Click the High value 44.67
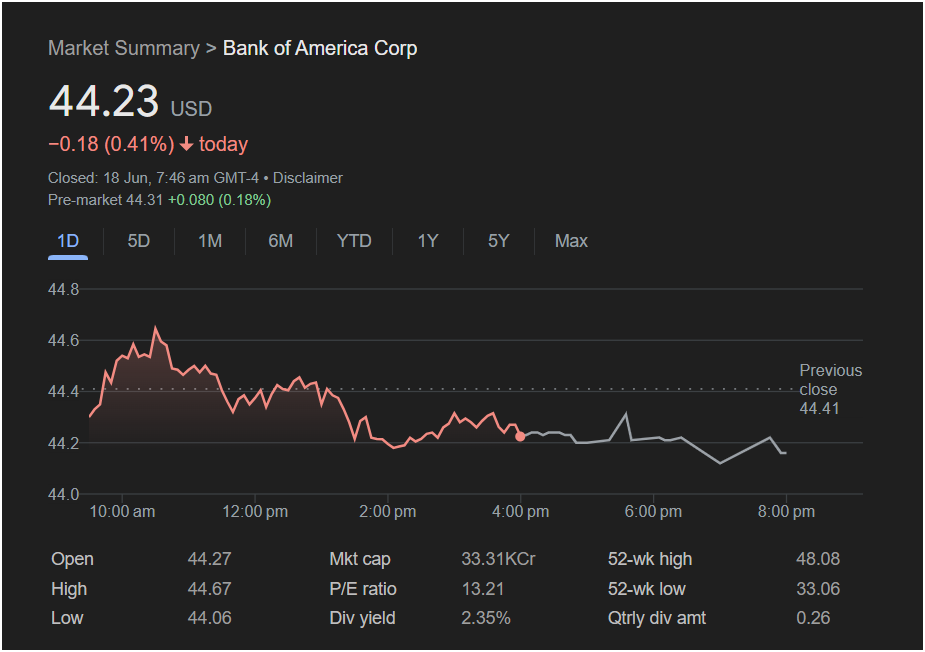Screen dimensions: 925x652 coord(209,589)
